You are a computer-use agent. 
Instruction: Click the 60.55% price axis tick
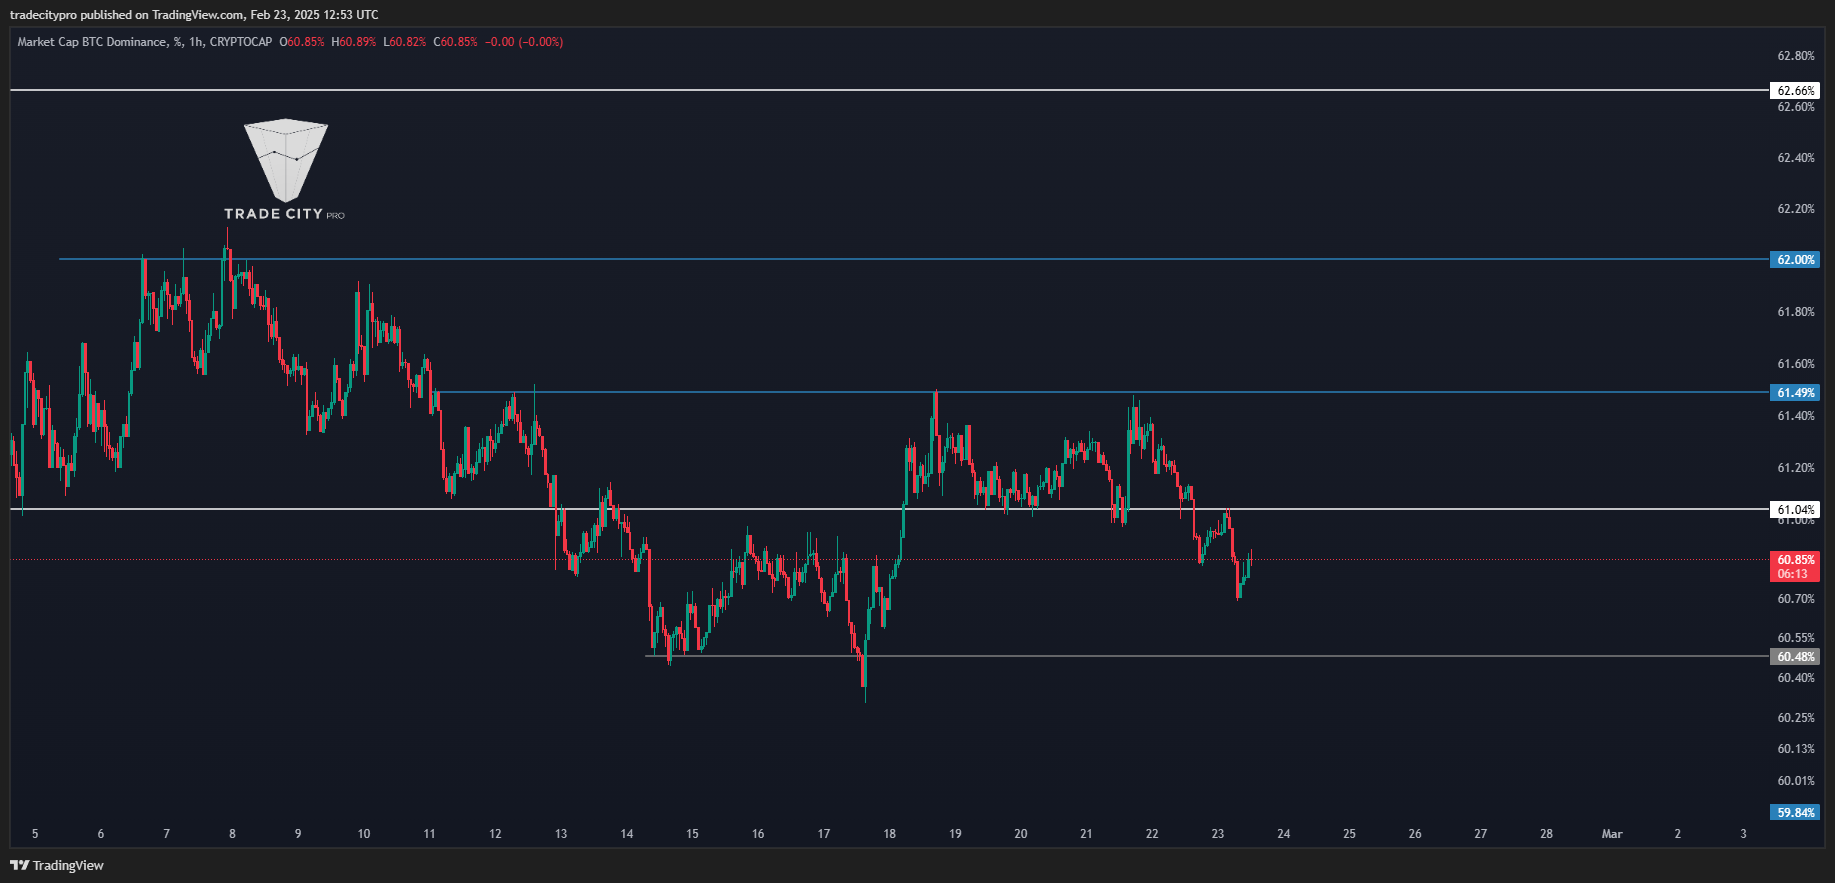coord(1796,638)
